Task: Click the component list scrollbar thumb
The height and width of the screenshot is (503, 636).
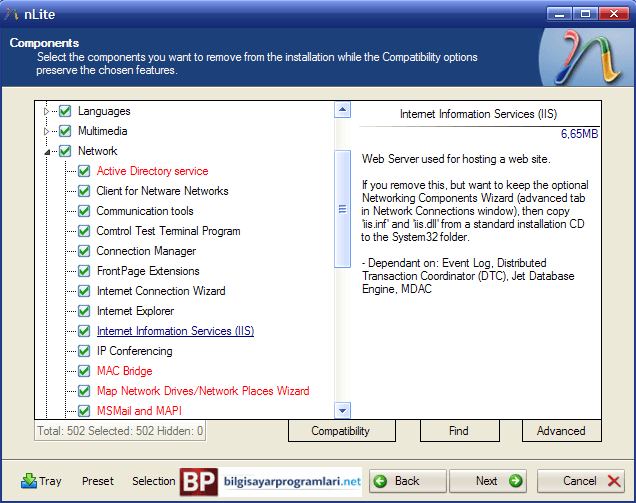Action: (342, 209)
